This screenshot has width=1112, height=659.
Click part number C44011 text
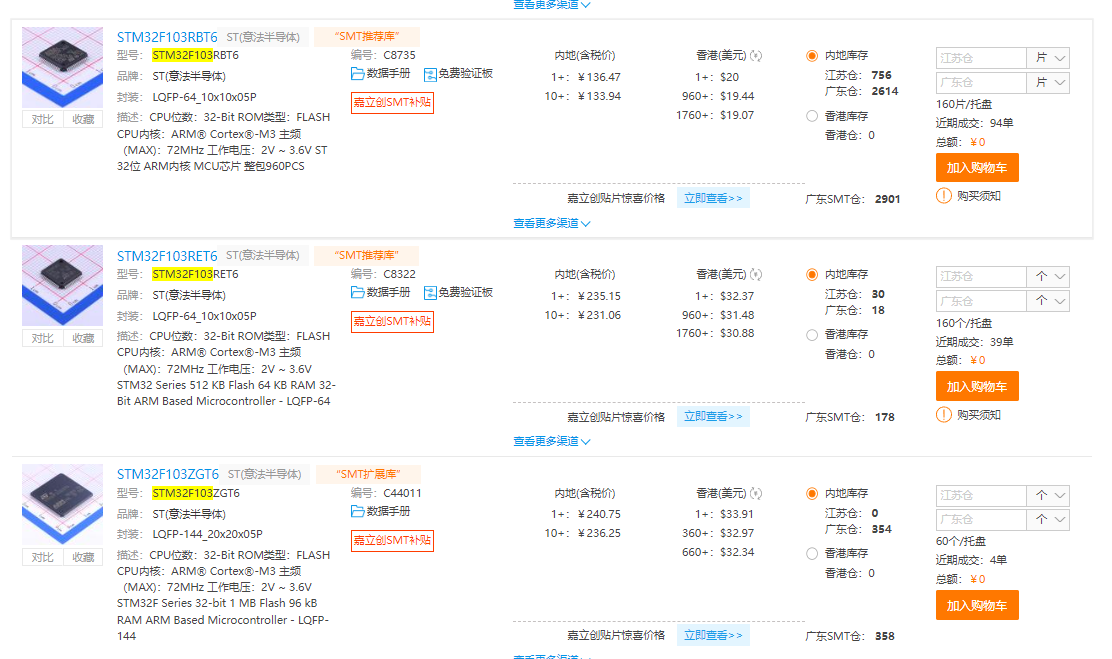click(402, 493)
